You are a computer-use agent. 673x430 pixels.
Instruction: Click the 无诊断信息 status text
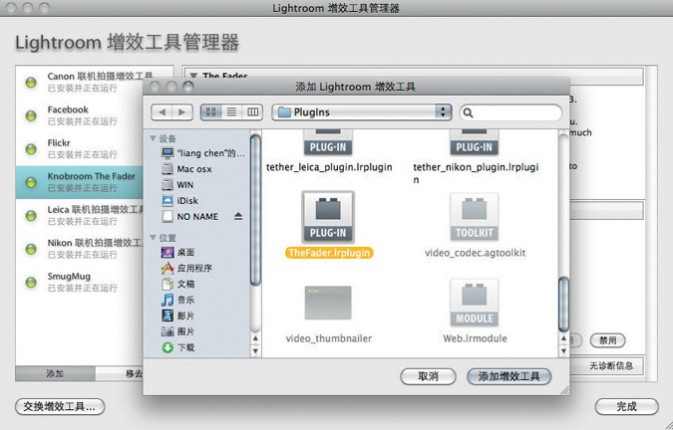[x=611, y=366]
